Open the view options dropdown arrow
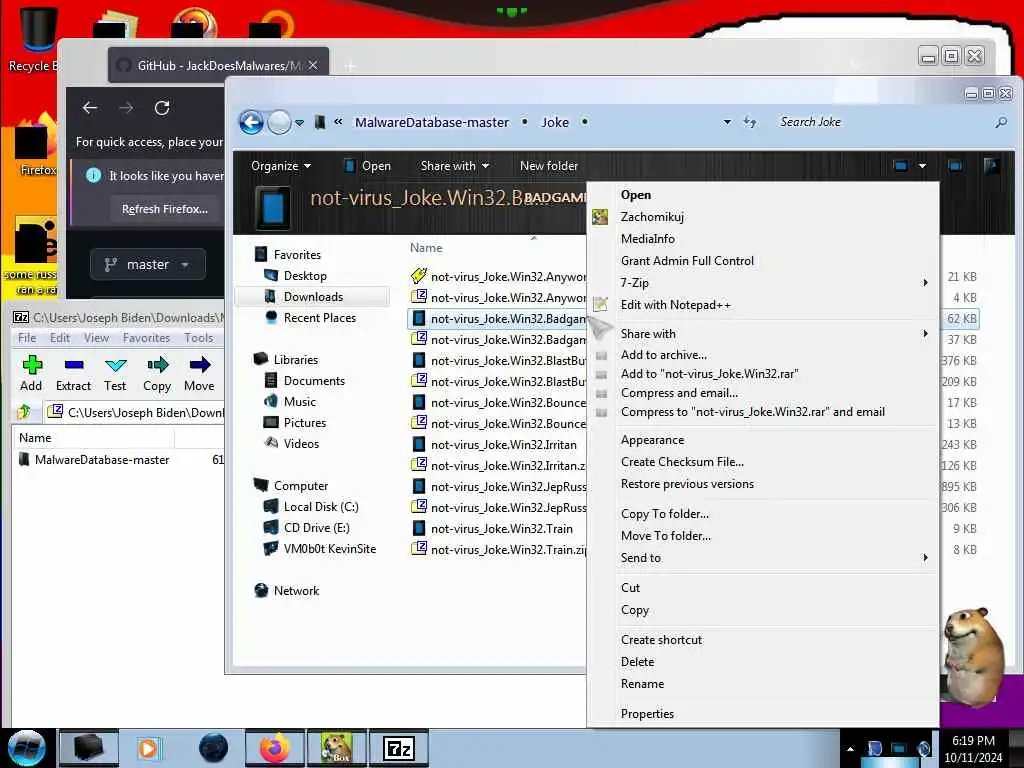 tap(922, 166)
